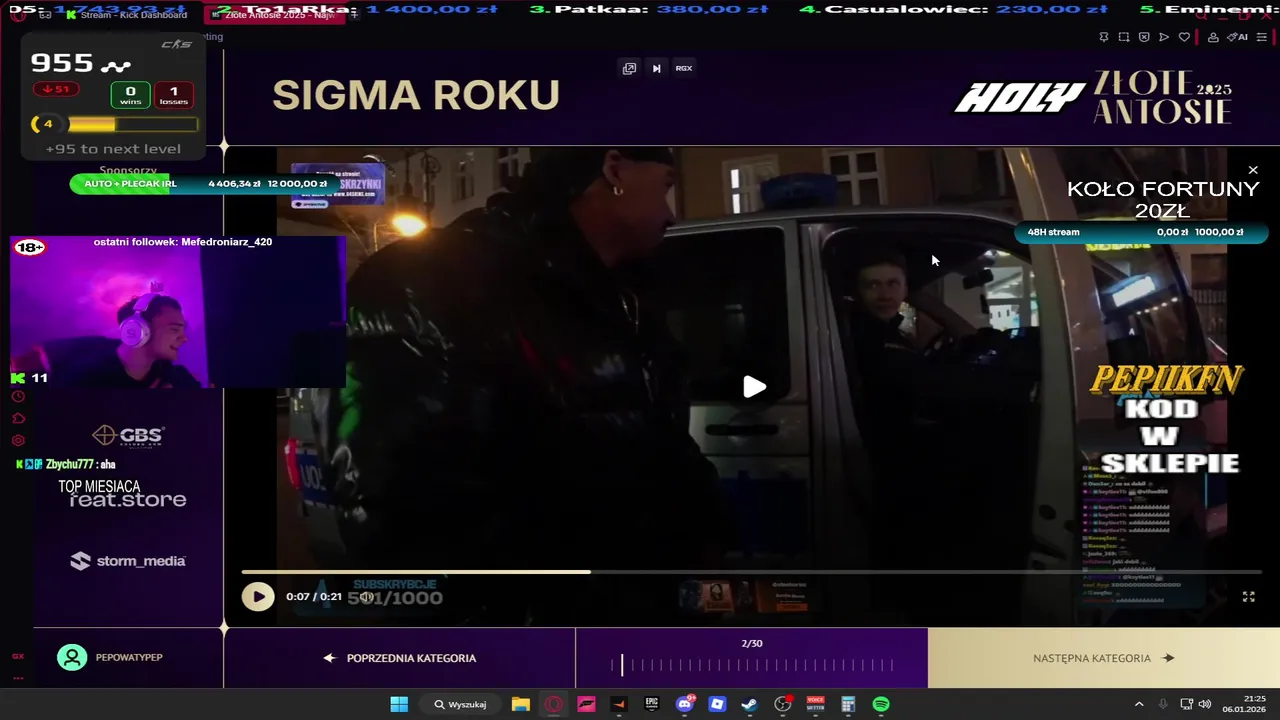
Task: Open Calculator from the taskbar
Action: tap(848, 704)
